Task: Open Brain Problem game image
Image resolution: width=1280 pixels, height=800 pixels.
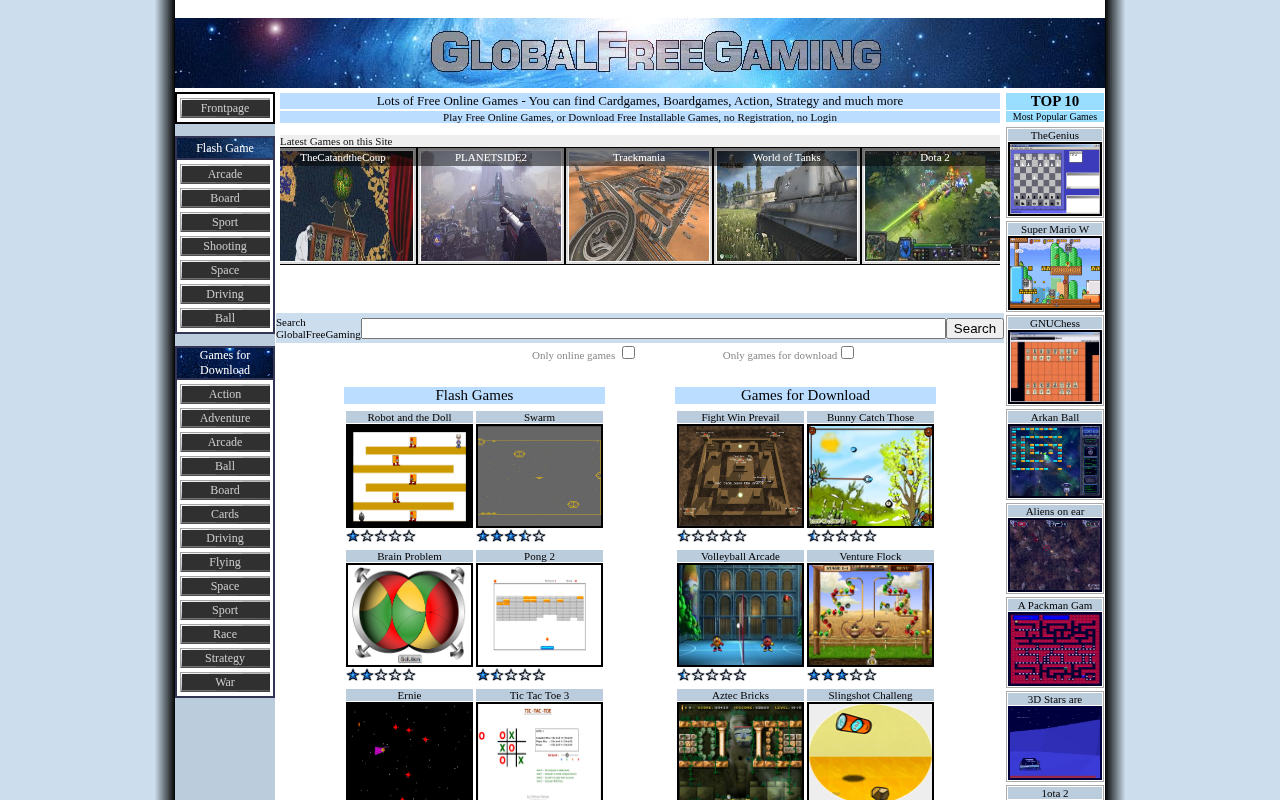Action: 409,615
